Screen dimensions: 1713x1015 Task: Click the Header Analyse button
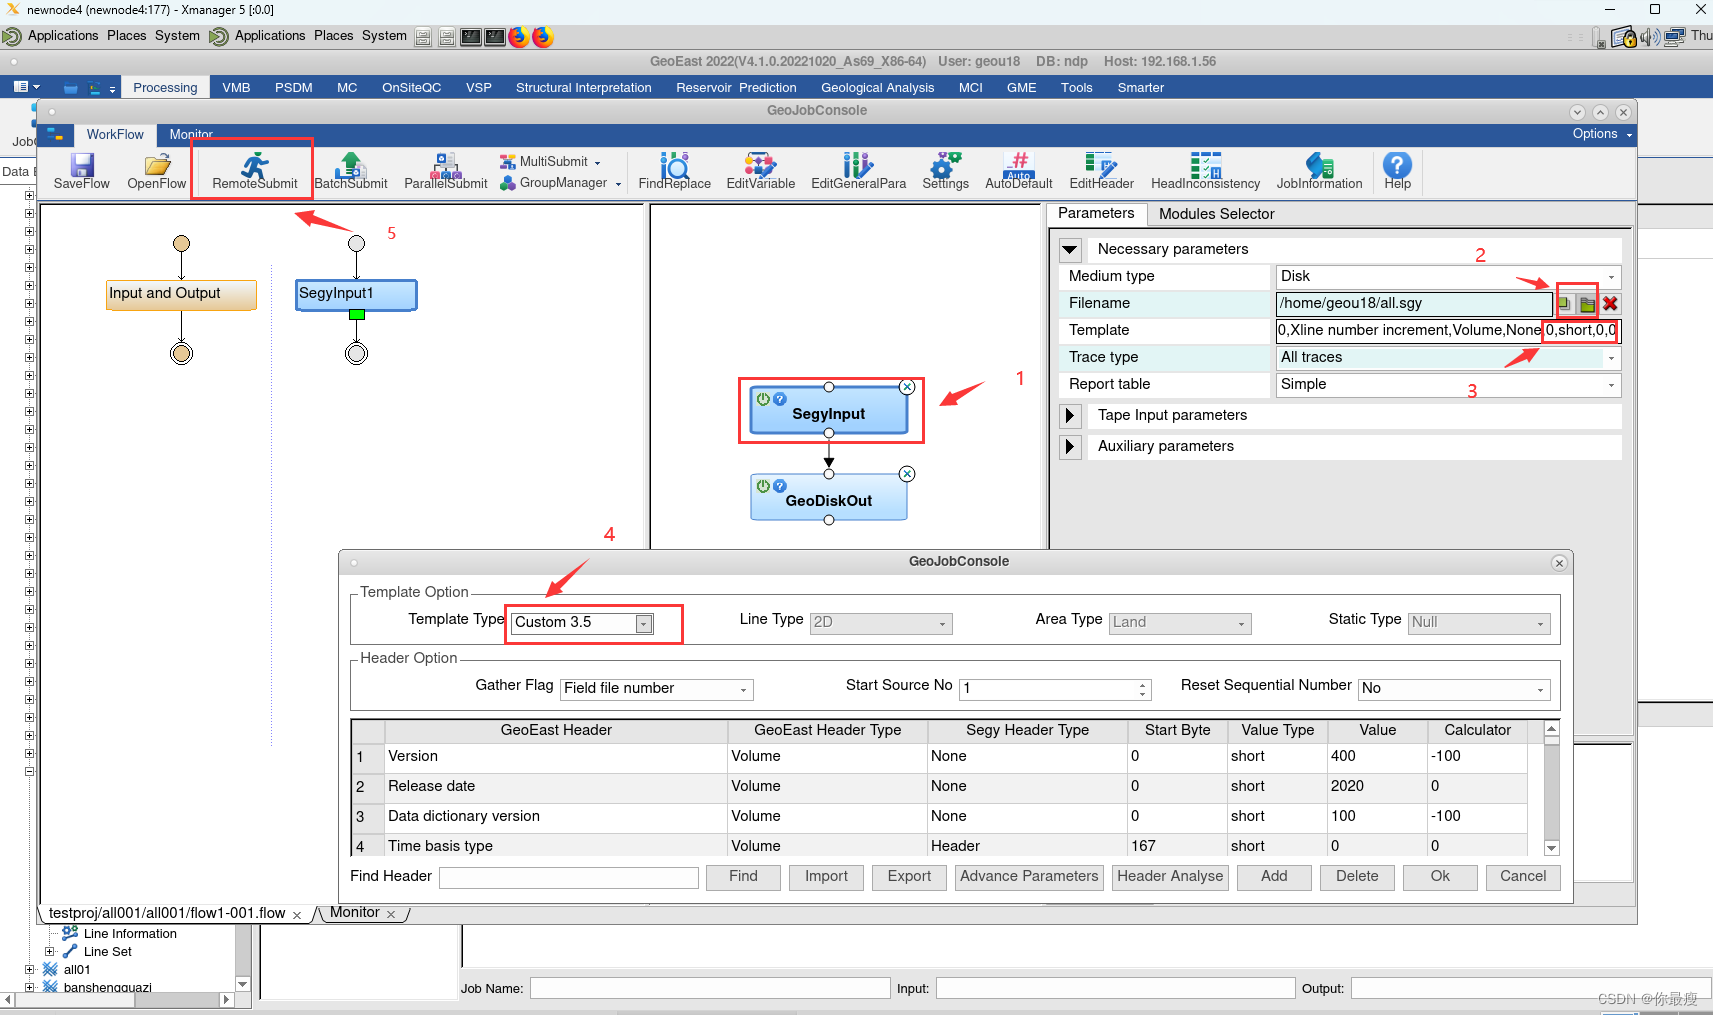pyautogui.click(x=1170, y=877)
